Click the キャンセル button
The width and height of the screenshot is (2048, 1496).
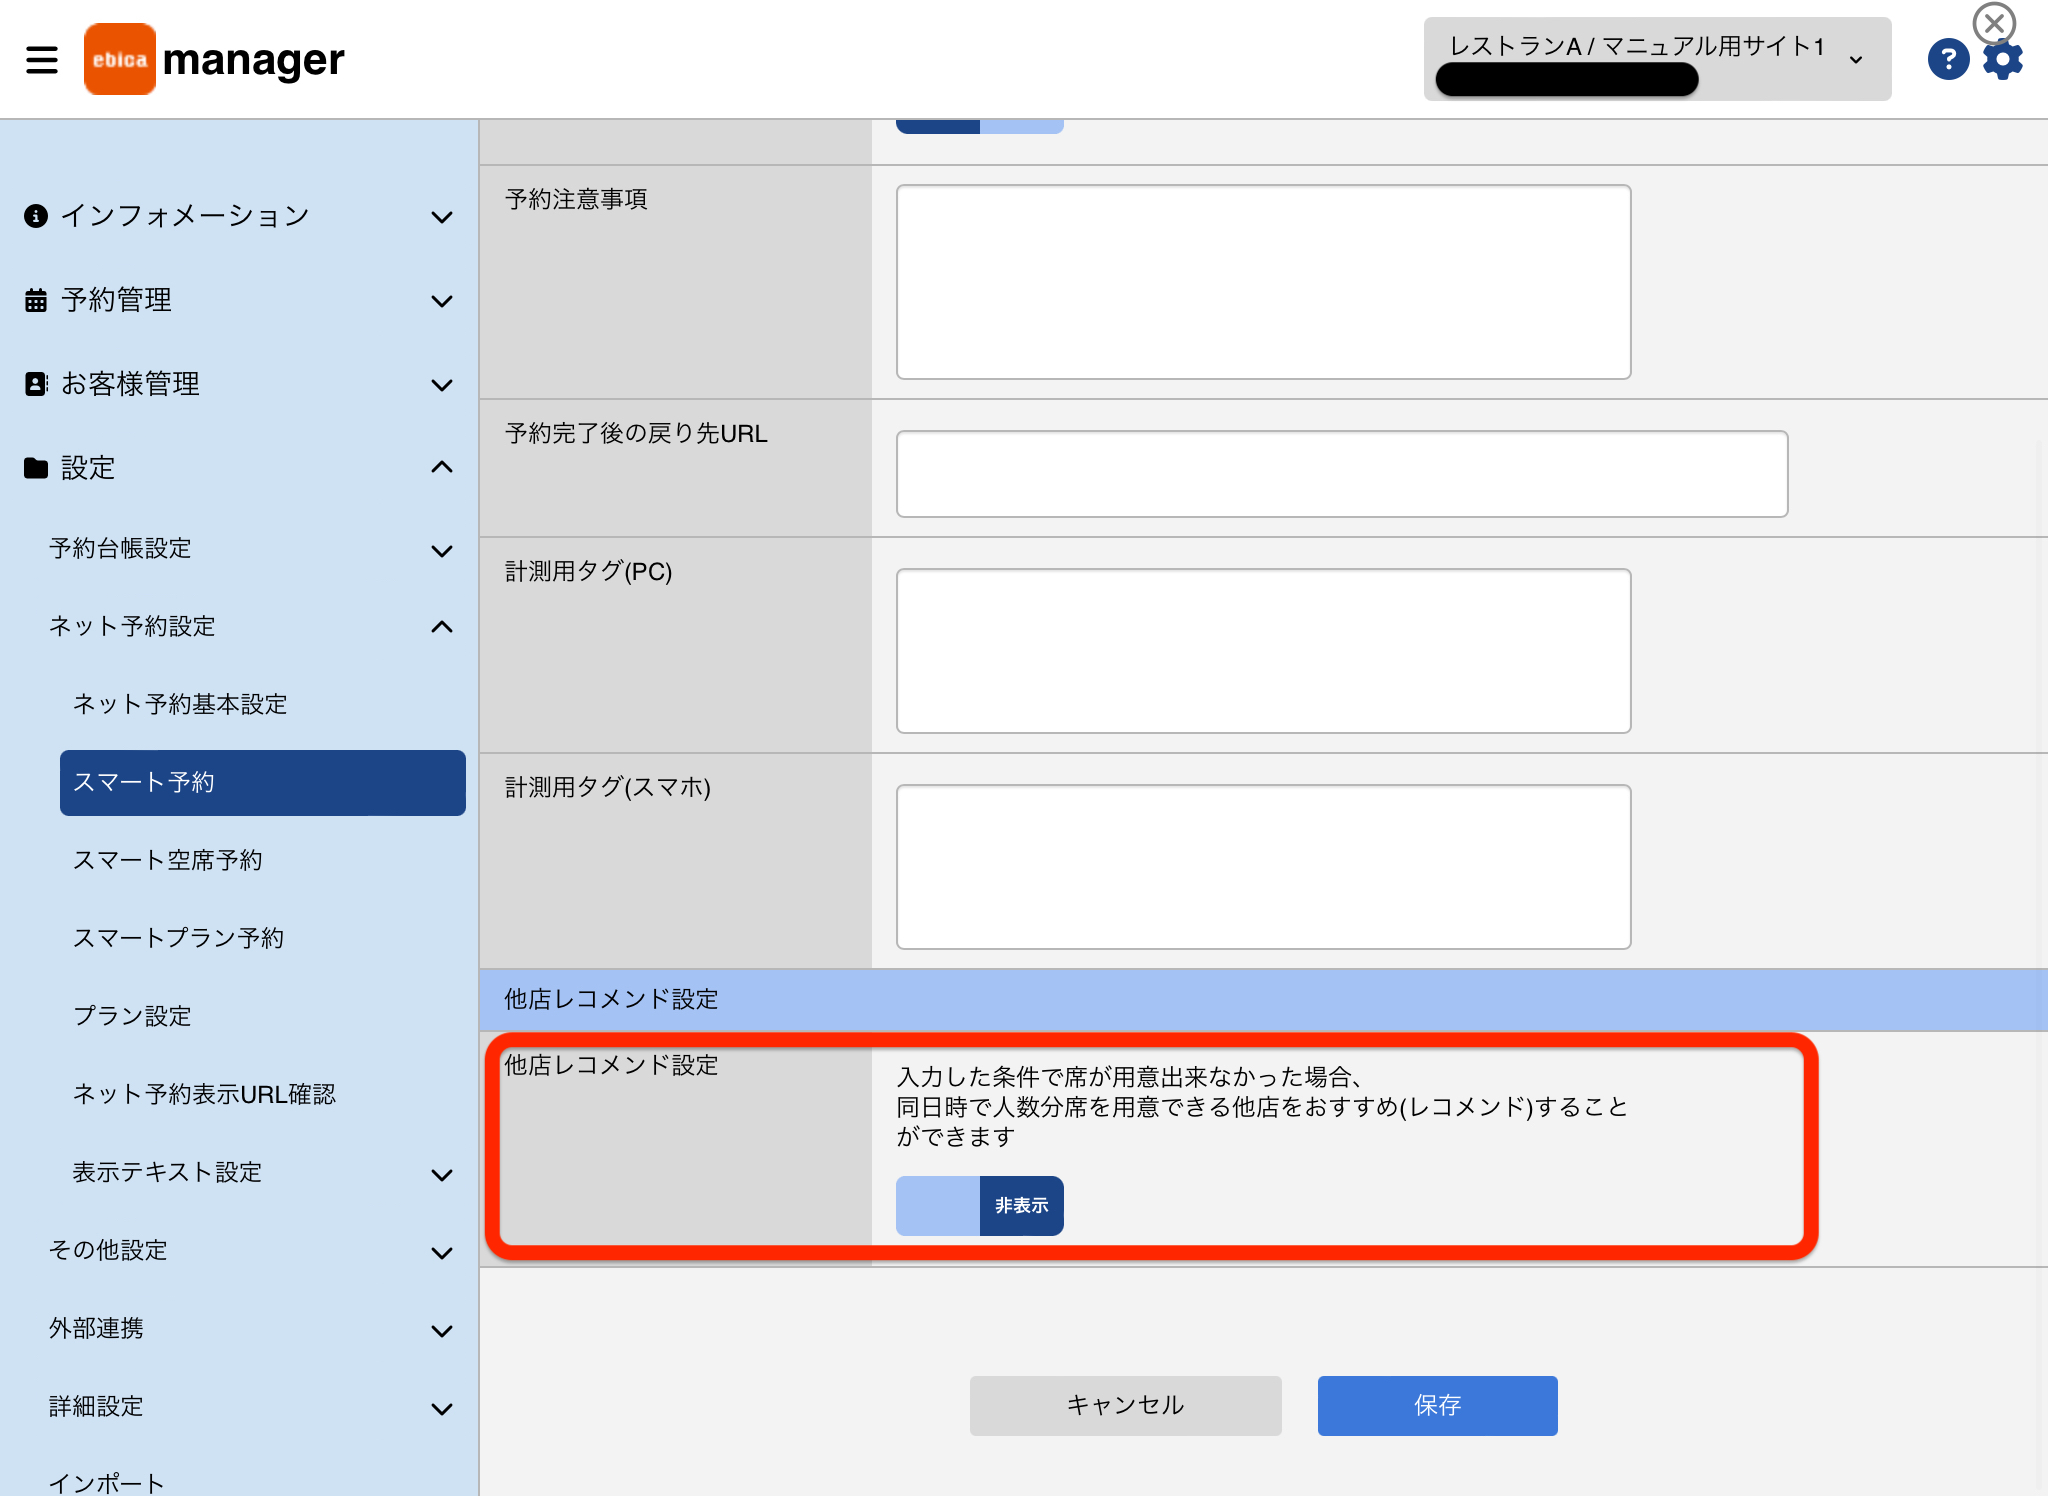[1125, 1405]
